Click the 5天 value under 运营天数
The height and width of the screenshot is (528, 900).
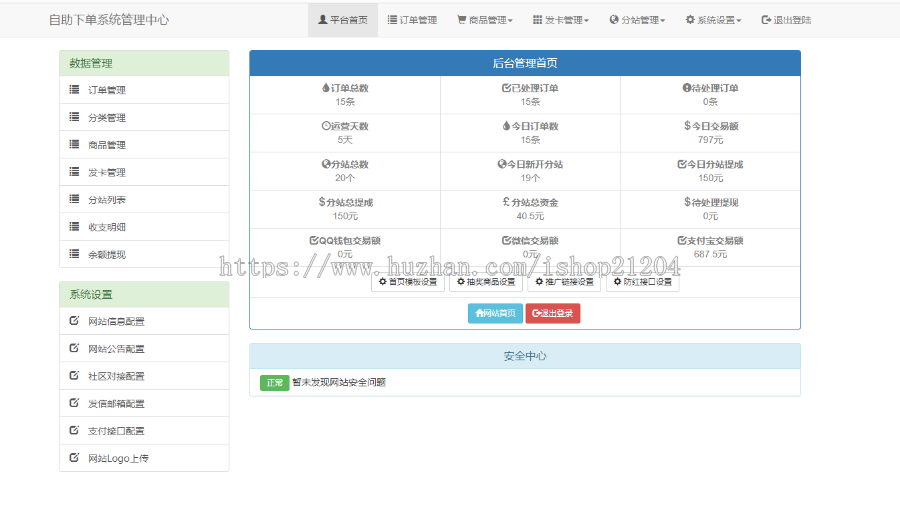pyautogui.click(x=345, y=140)
